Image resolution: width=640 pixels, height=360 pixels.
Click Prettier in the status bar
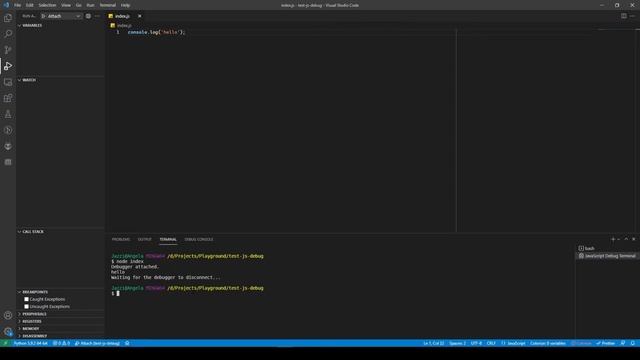pos(605,343)
